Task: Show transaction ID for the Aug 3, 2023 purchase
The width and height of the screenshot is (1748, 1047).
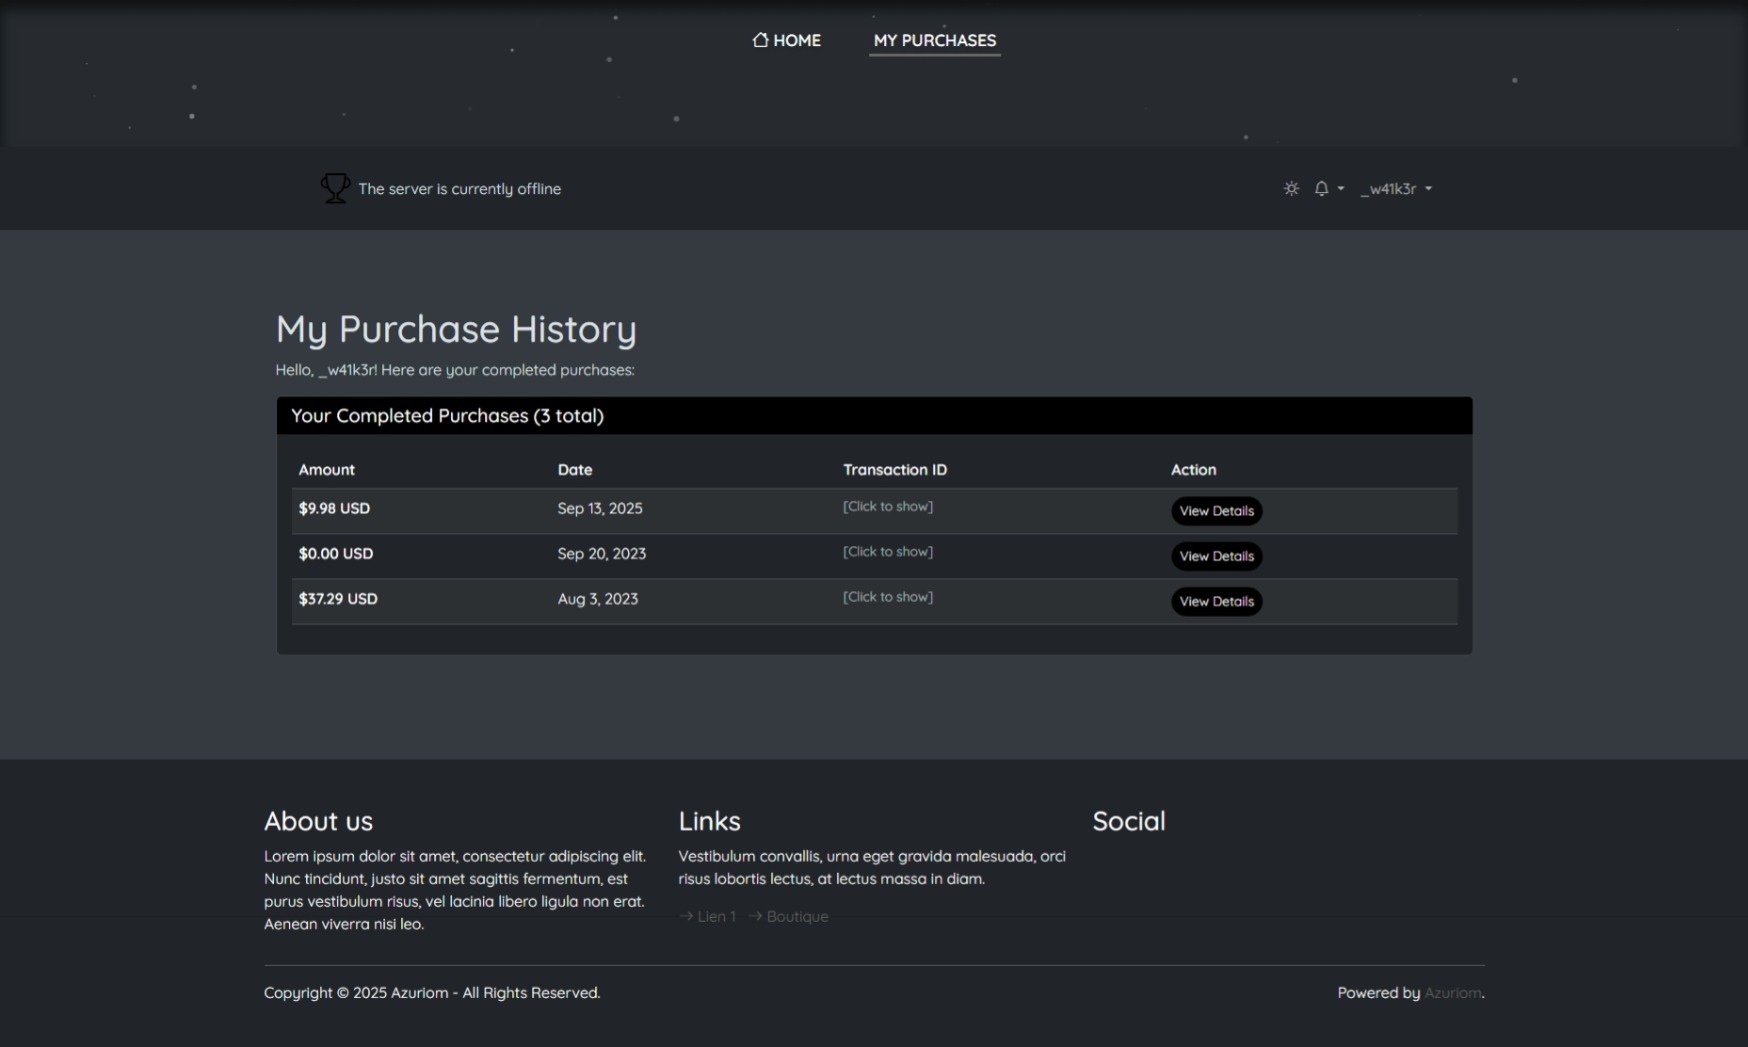Action: (887, 596)
